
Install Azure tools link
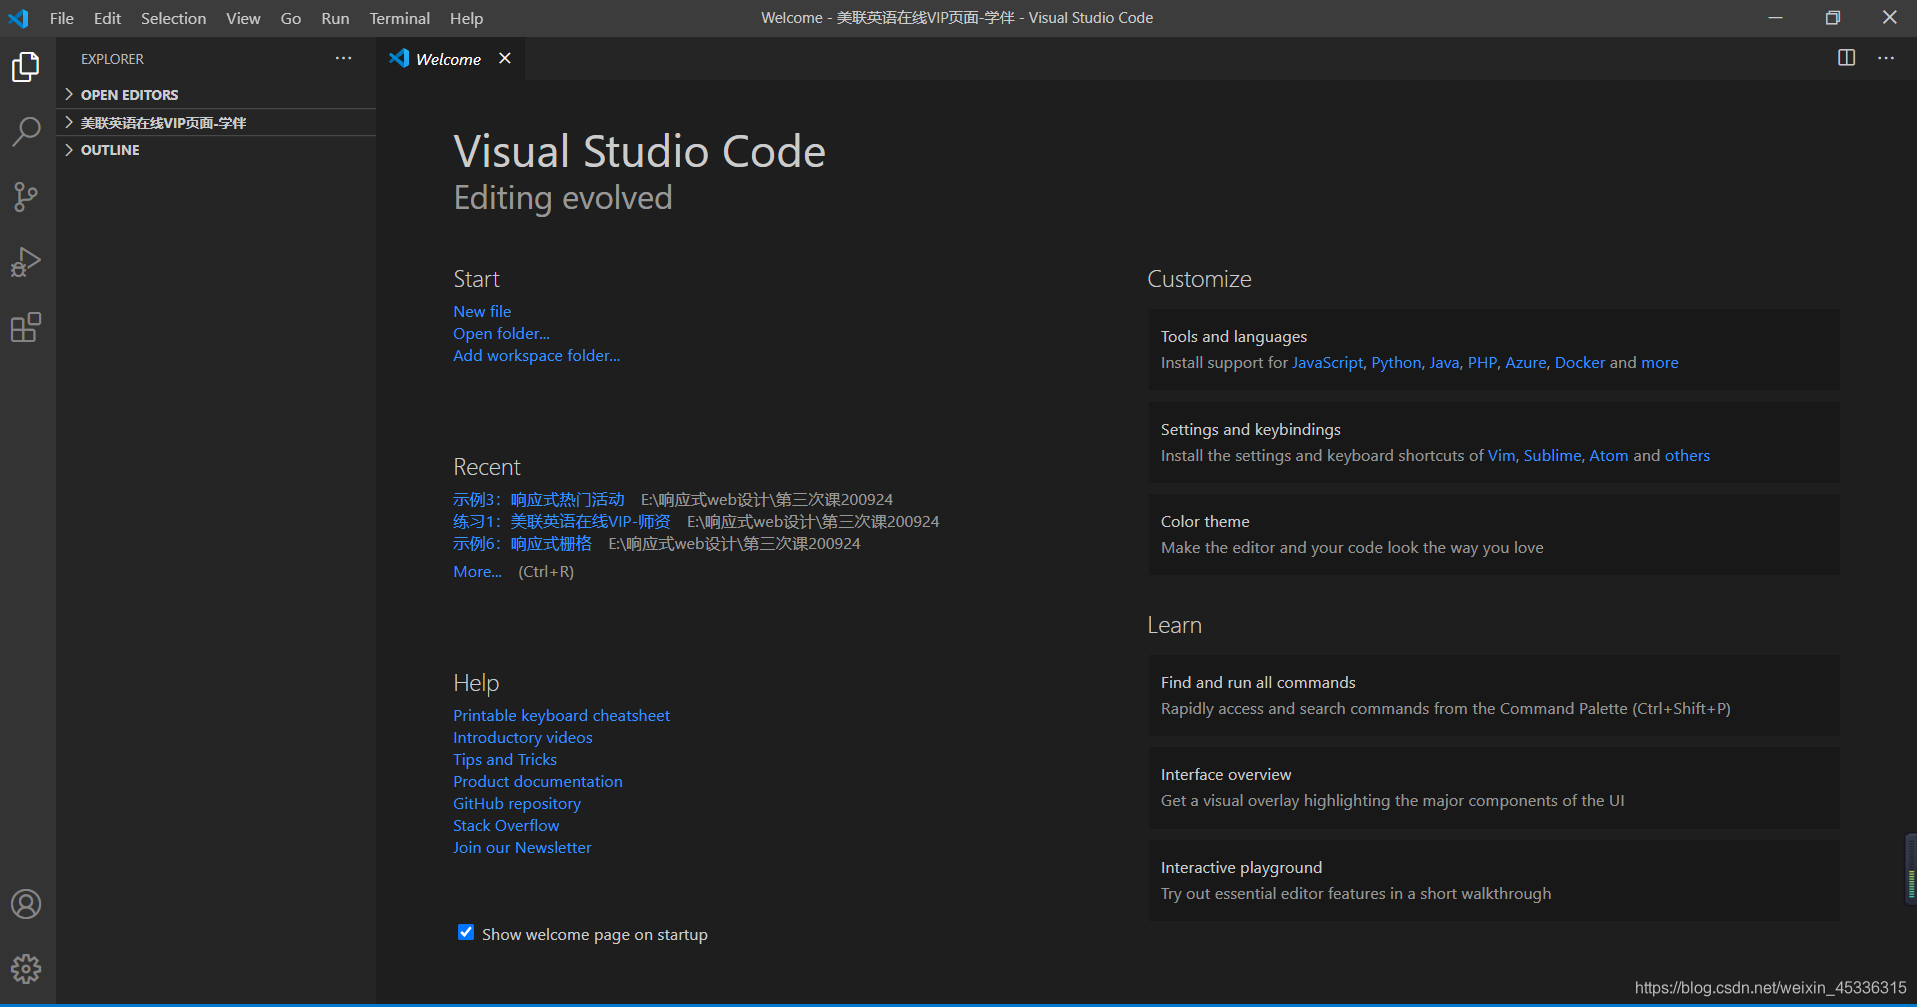[x=1525, y=362]
